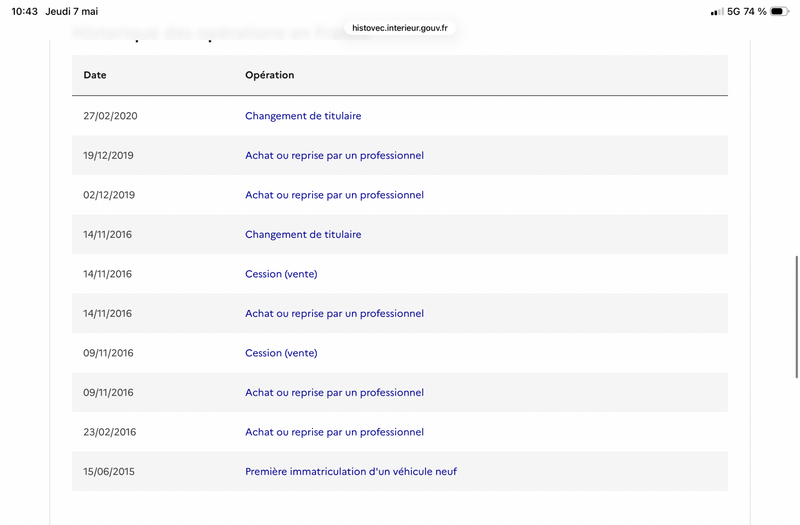The image size is (800, 525).
Task: Tap the 5G network indicator
Action: 733,11
